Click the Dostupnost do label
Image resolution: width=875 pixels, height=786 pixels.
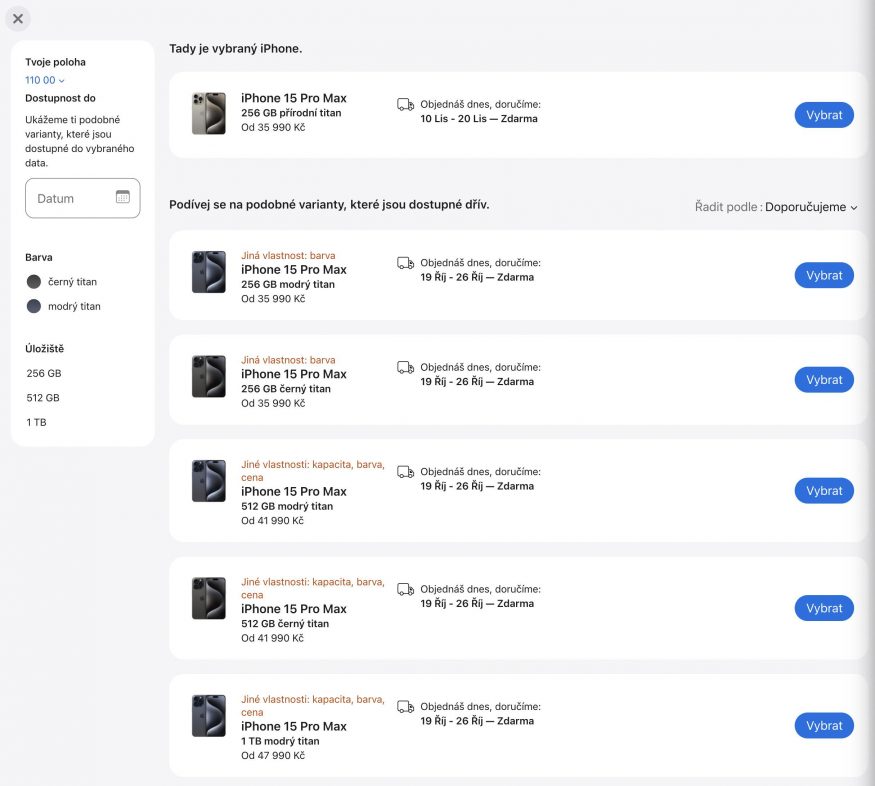pos(60,98)
